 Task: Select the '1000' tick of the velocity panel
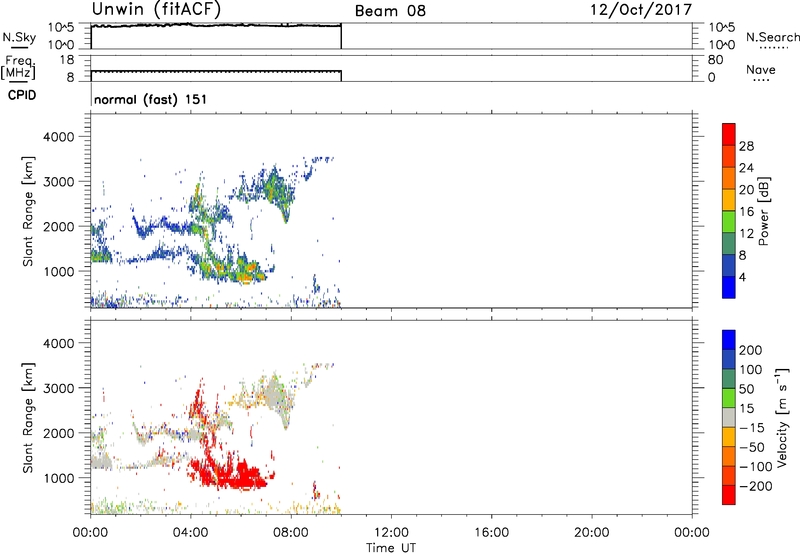click(59, 478)
